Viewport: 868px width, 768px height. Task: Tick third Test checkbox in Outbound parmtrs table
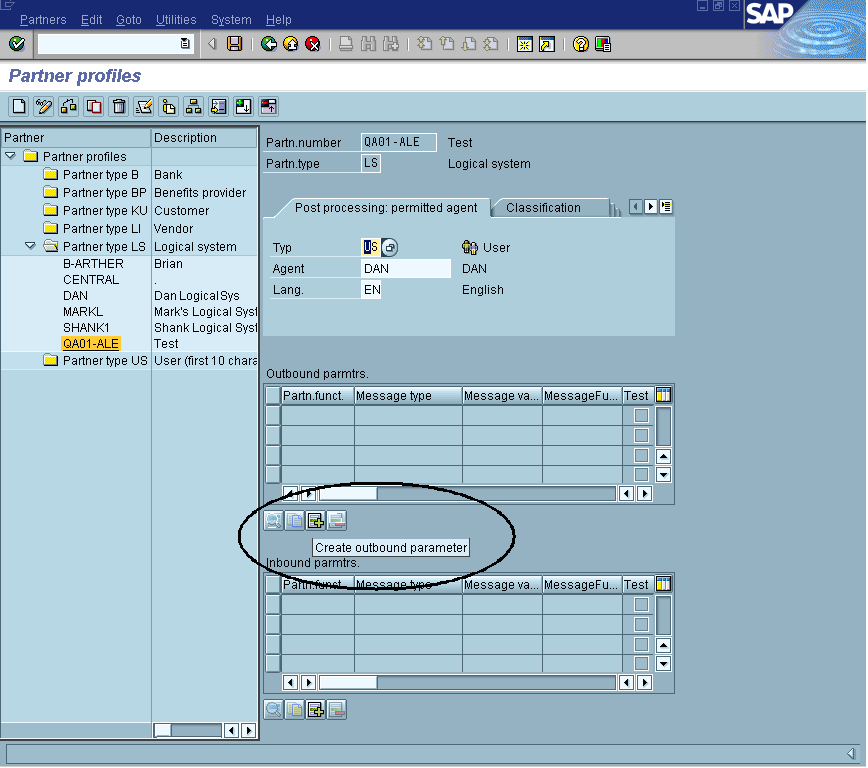coord(641,455)
